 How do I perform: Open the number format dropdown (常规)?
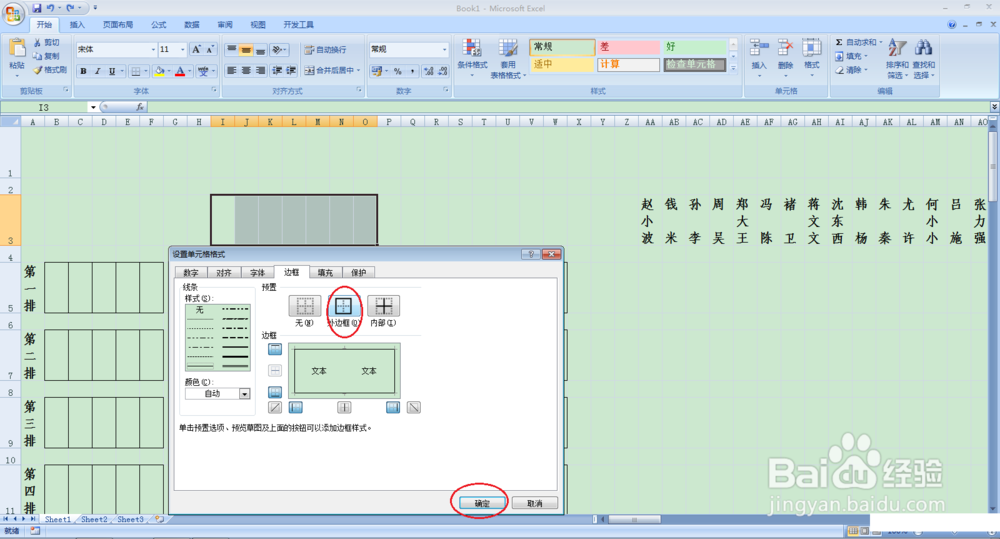click(x=445, y=49)
